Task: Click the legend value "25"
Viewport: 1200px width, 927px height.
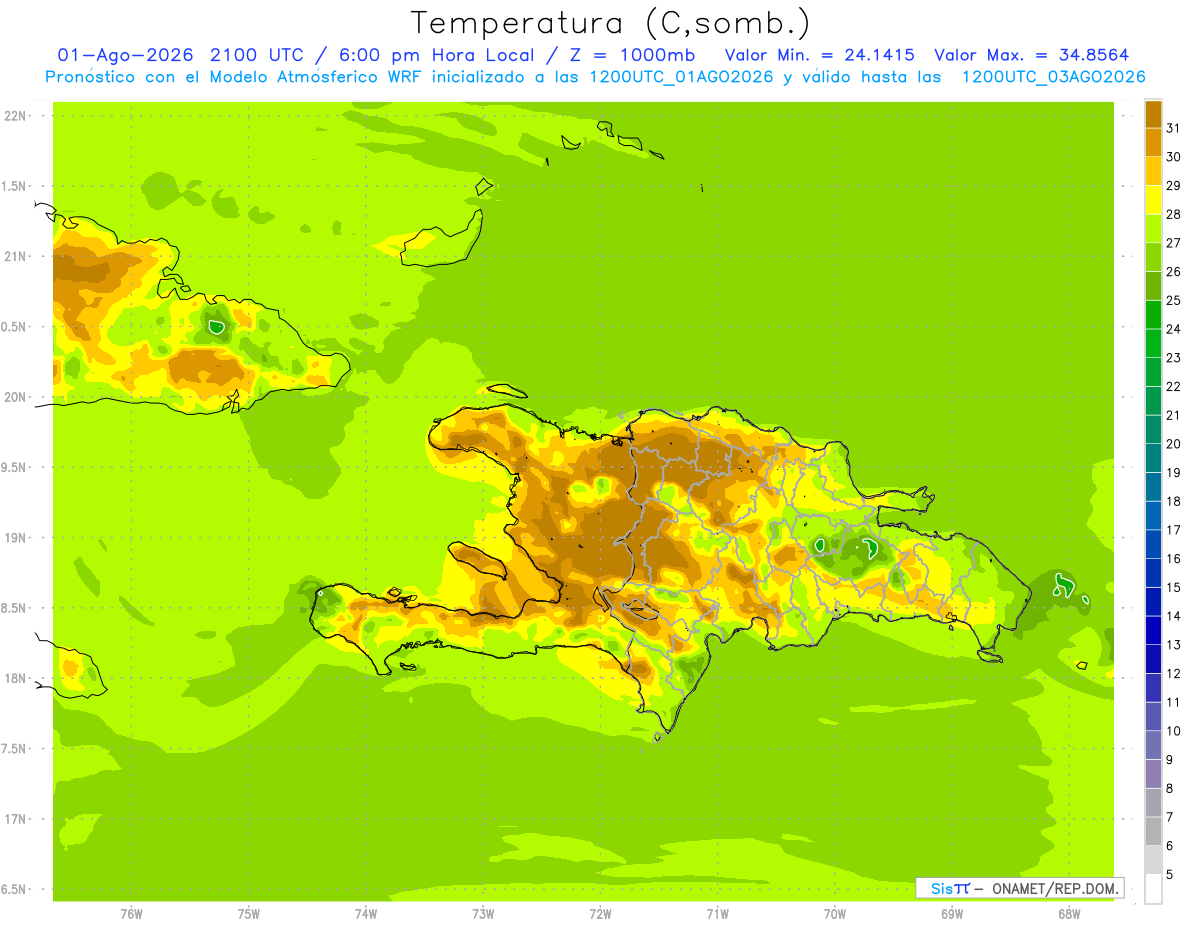Action: tap(1173, 300)
